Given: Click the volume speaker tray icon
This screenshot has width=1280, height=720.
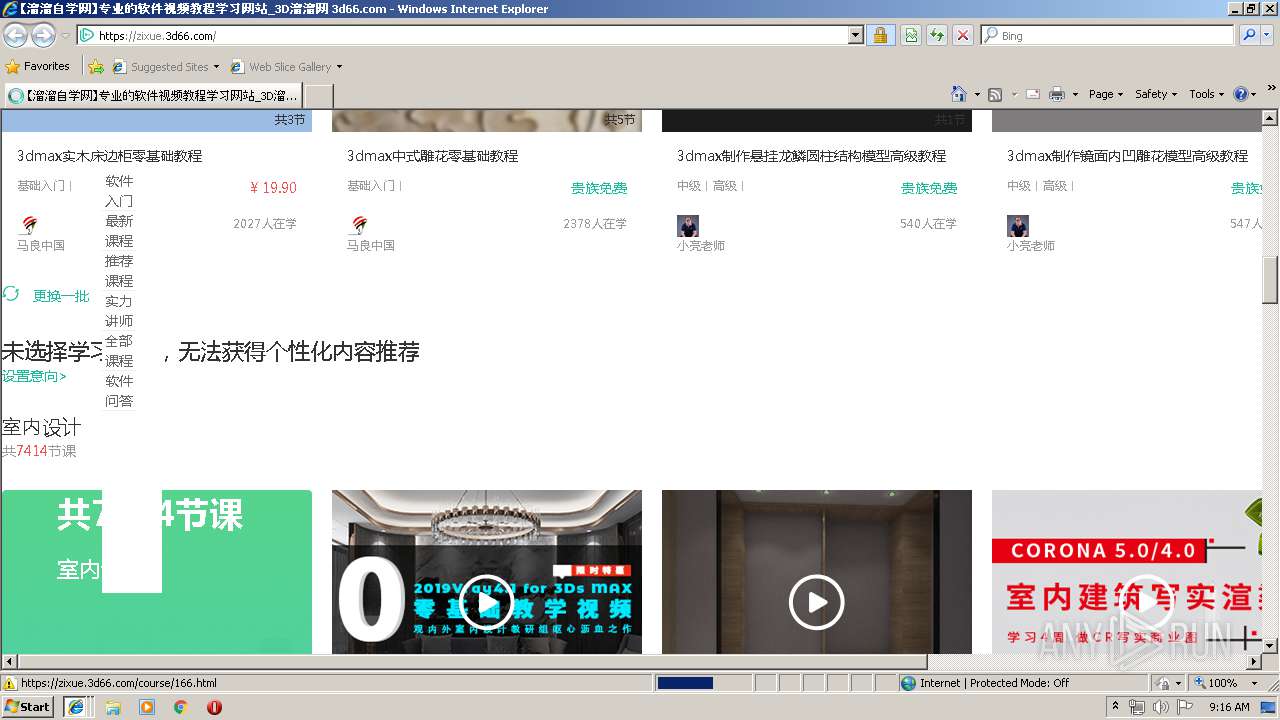Looking at the screenshot, I should click(1160, 707).
